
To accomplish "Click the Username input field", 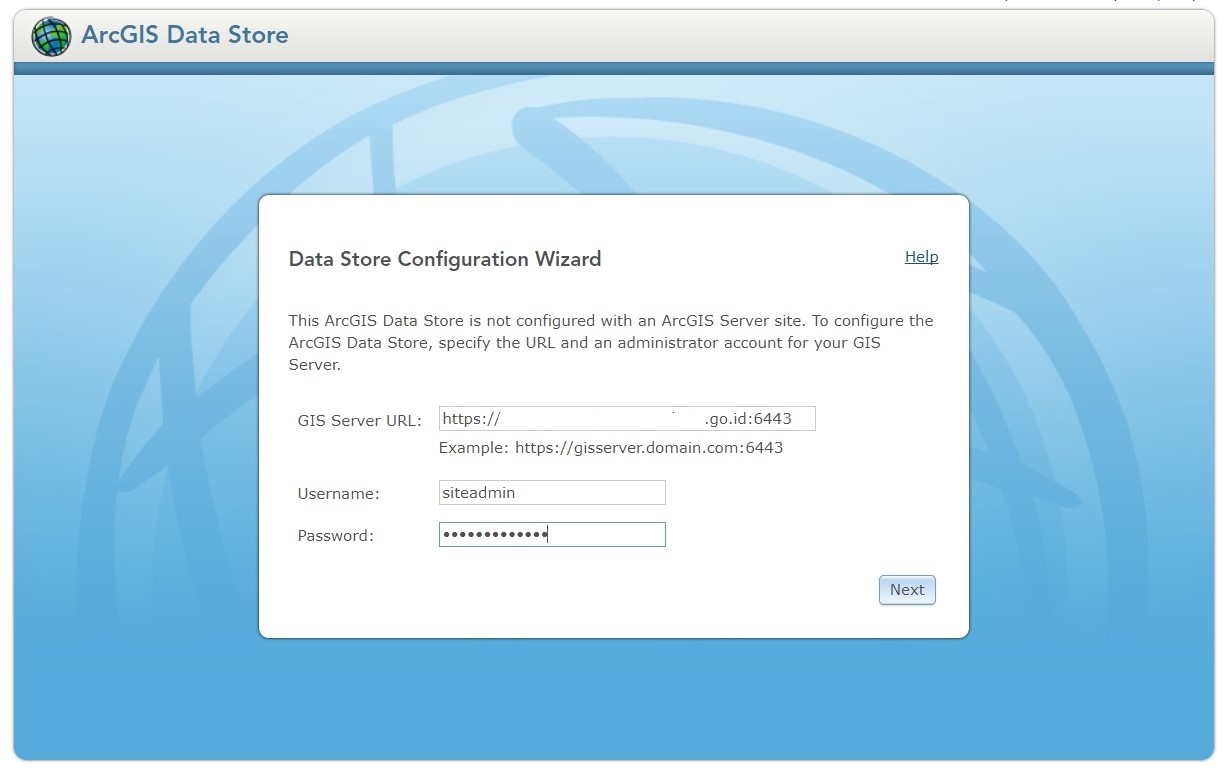I will (552, 493).
